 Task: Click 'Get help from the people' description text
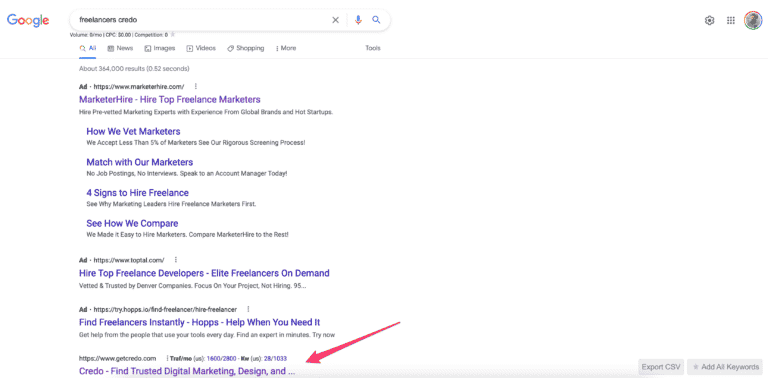coord(207,335)
